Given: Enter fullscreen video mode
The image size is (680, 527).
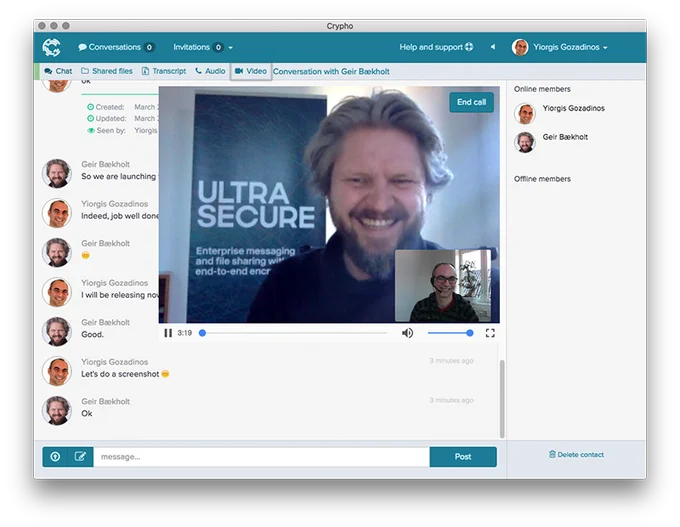Looking at the screenshot, I should (x=490, y=333).
